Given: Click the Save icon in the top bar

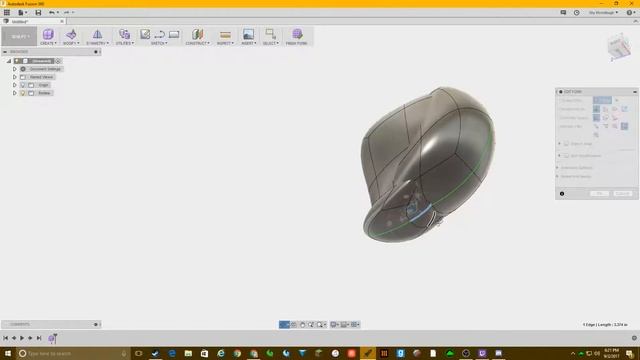Looking at the screenshot, I should (38, 13).
